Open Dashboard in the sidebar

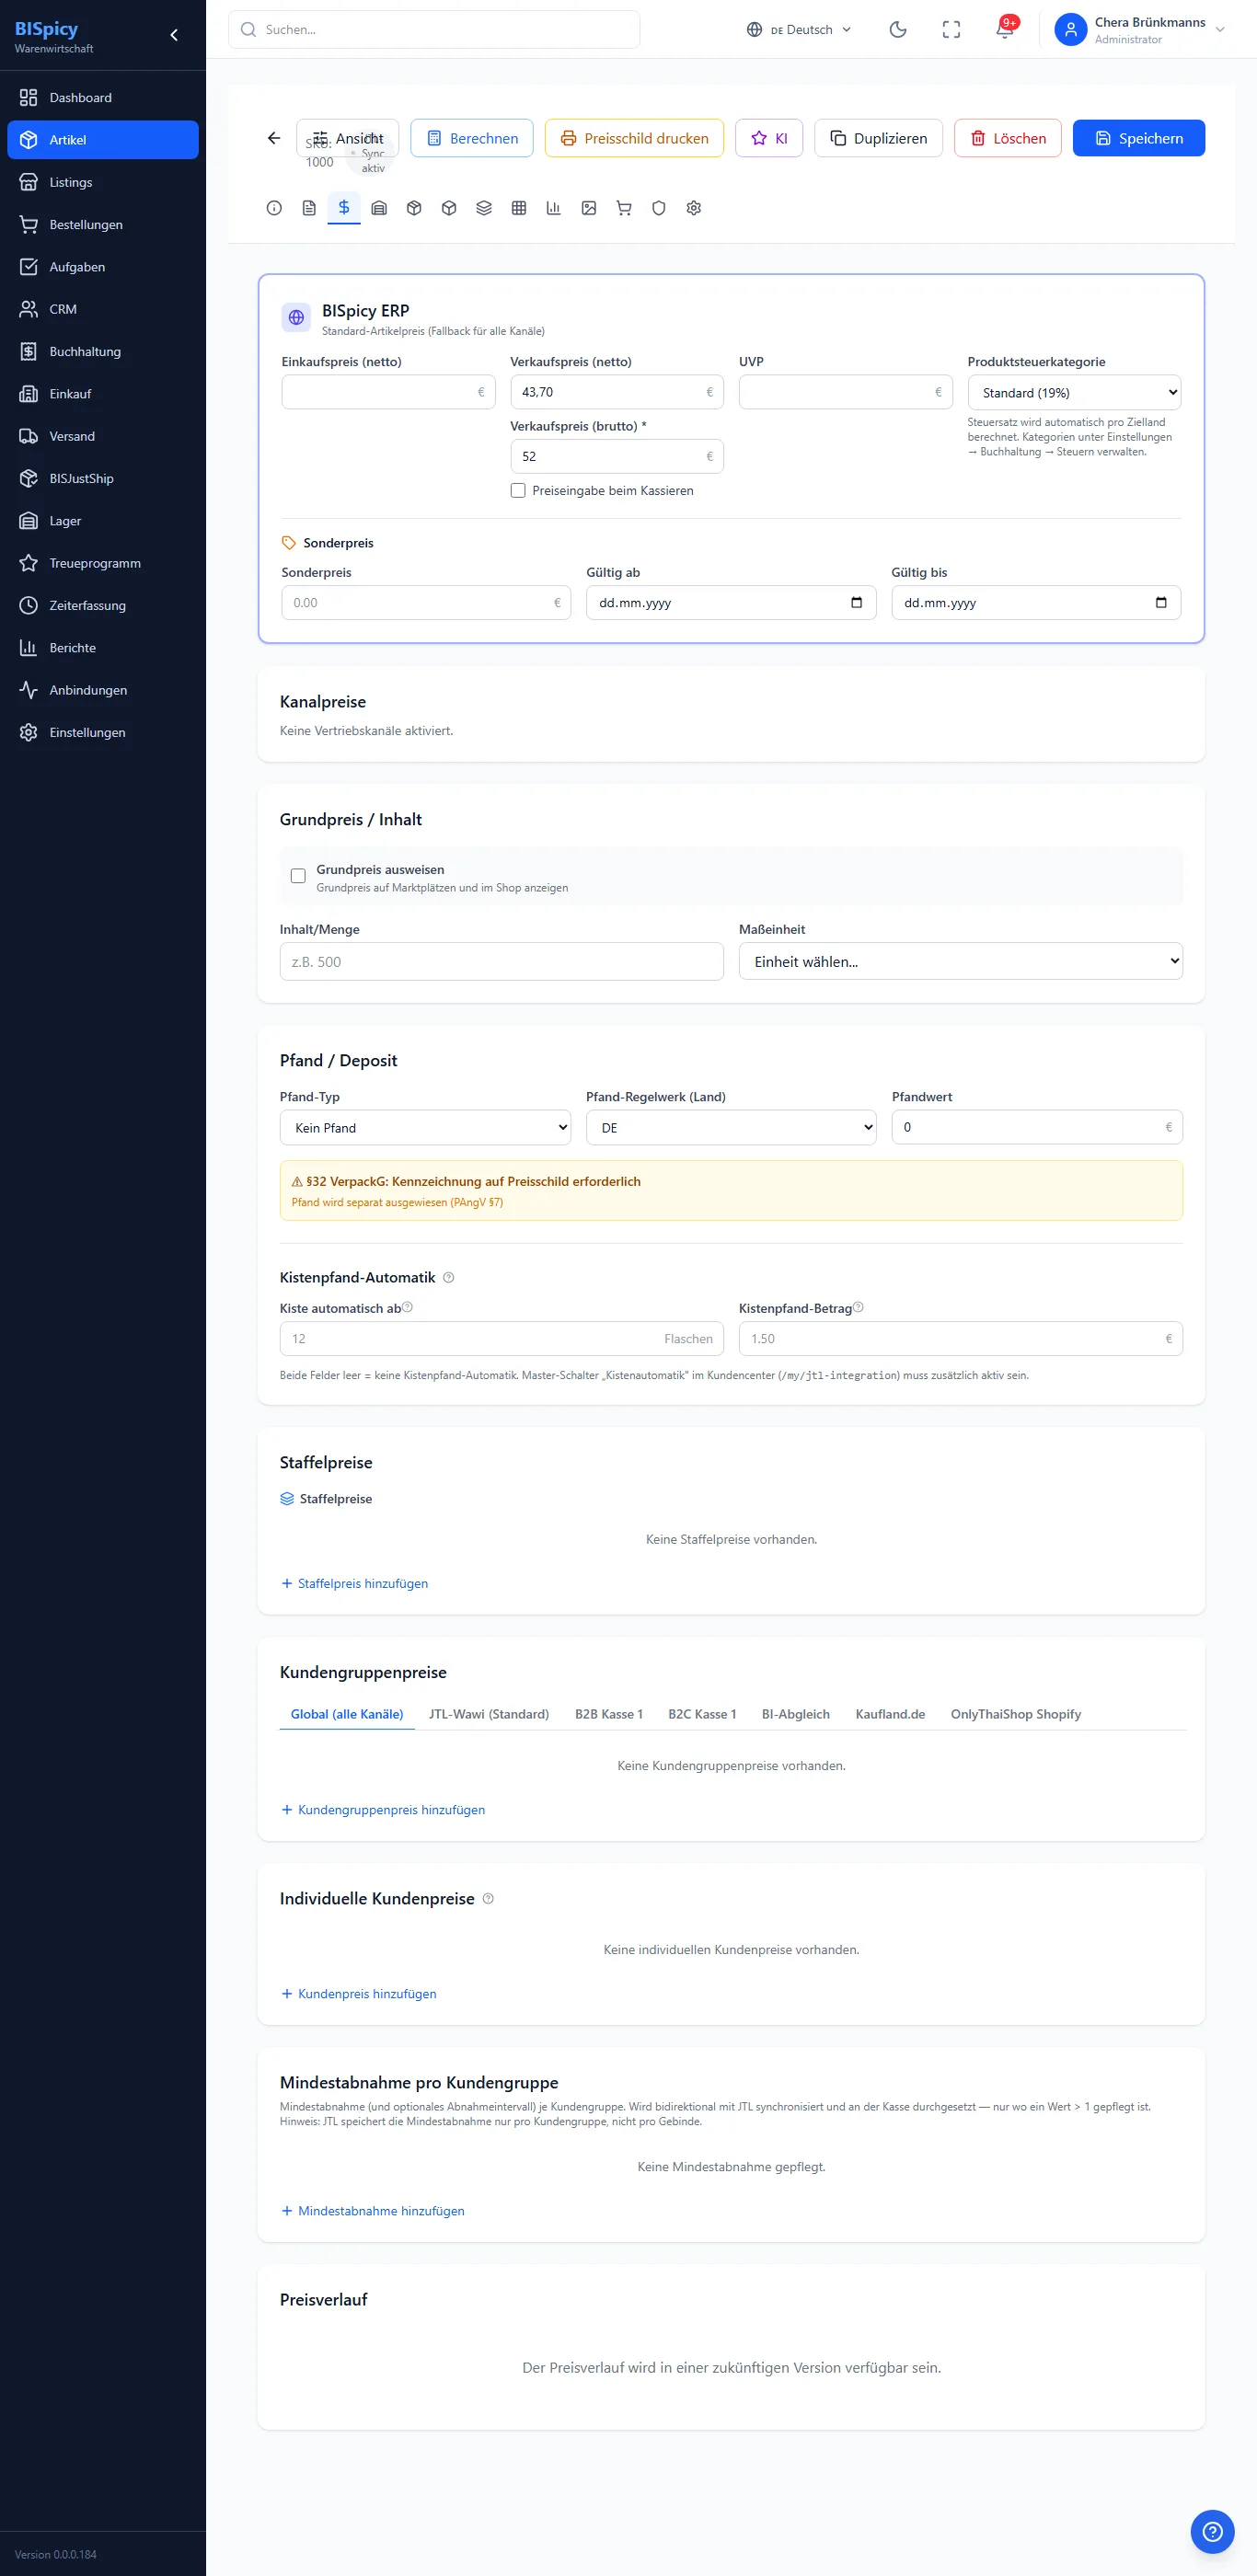pyautogui.click(x=103, y=97)
